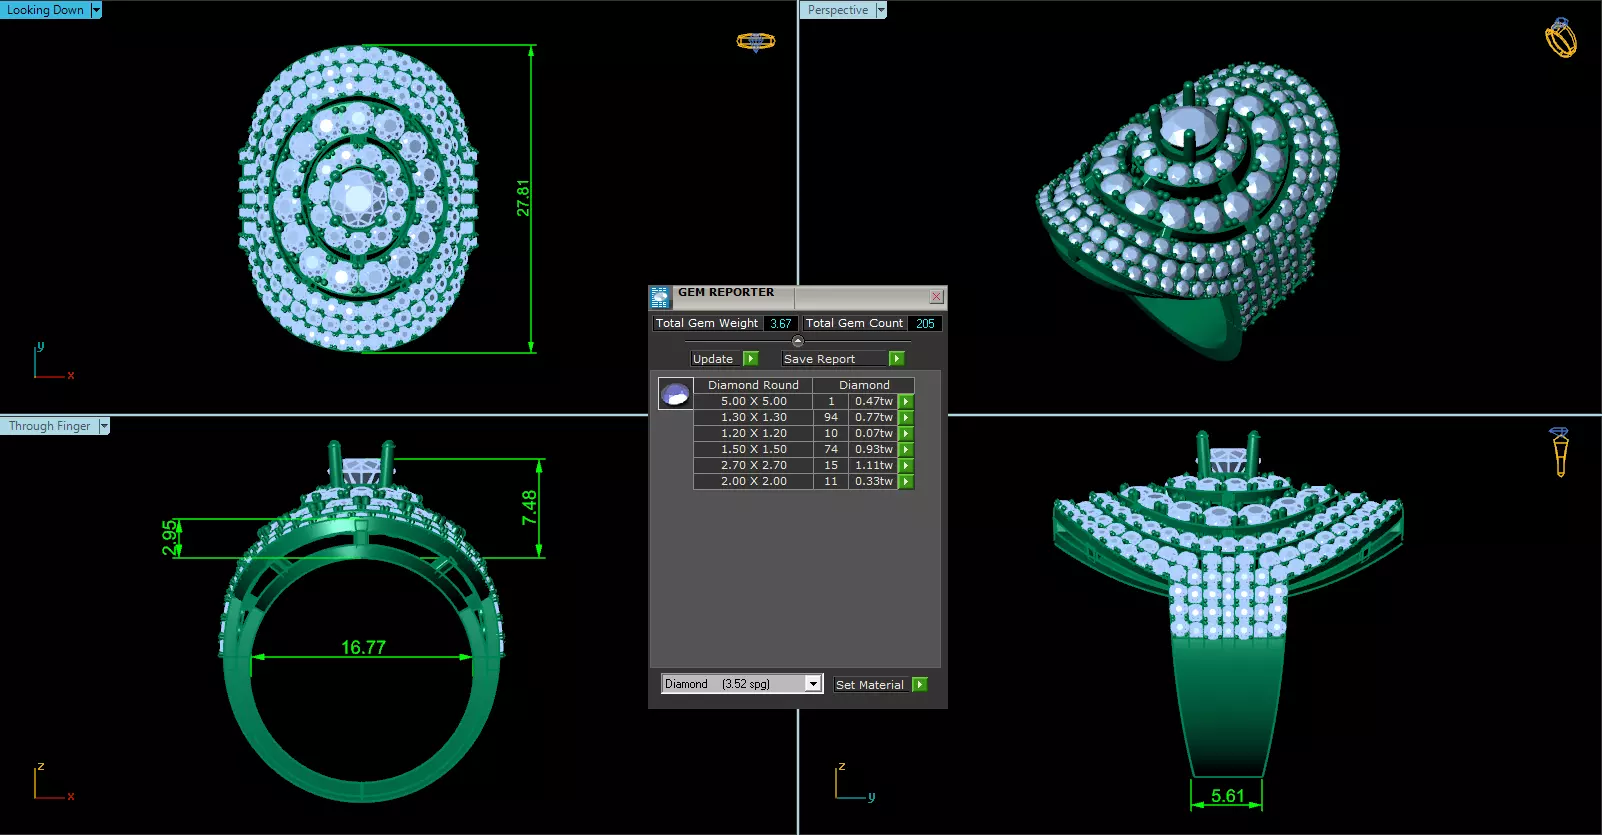The image size is (1602, 835).
Task: Click the Set Material button
Action: point(872,685)
